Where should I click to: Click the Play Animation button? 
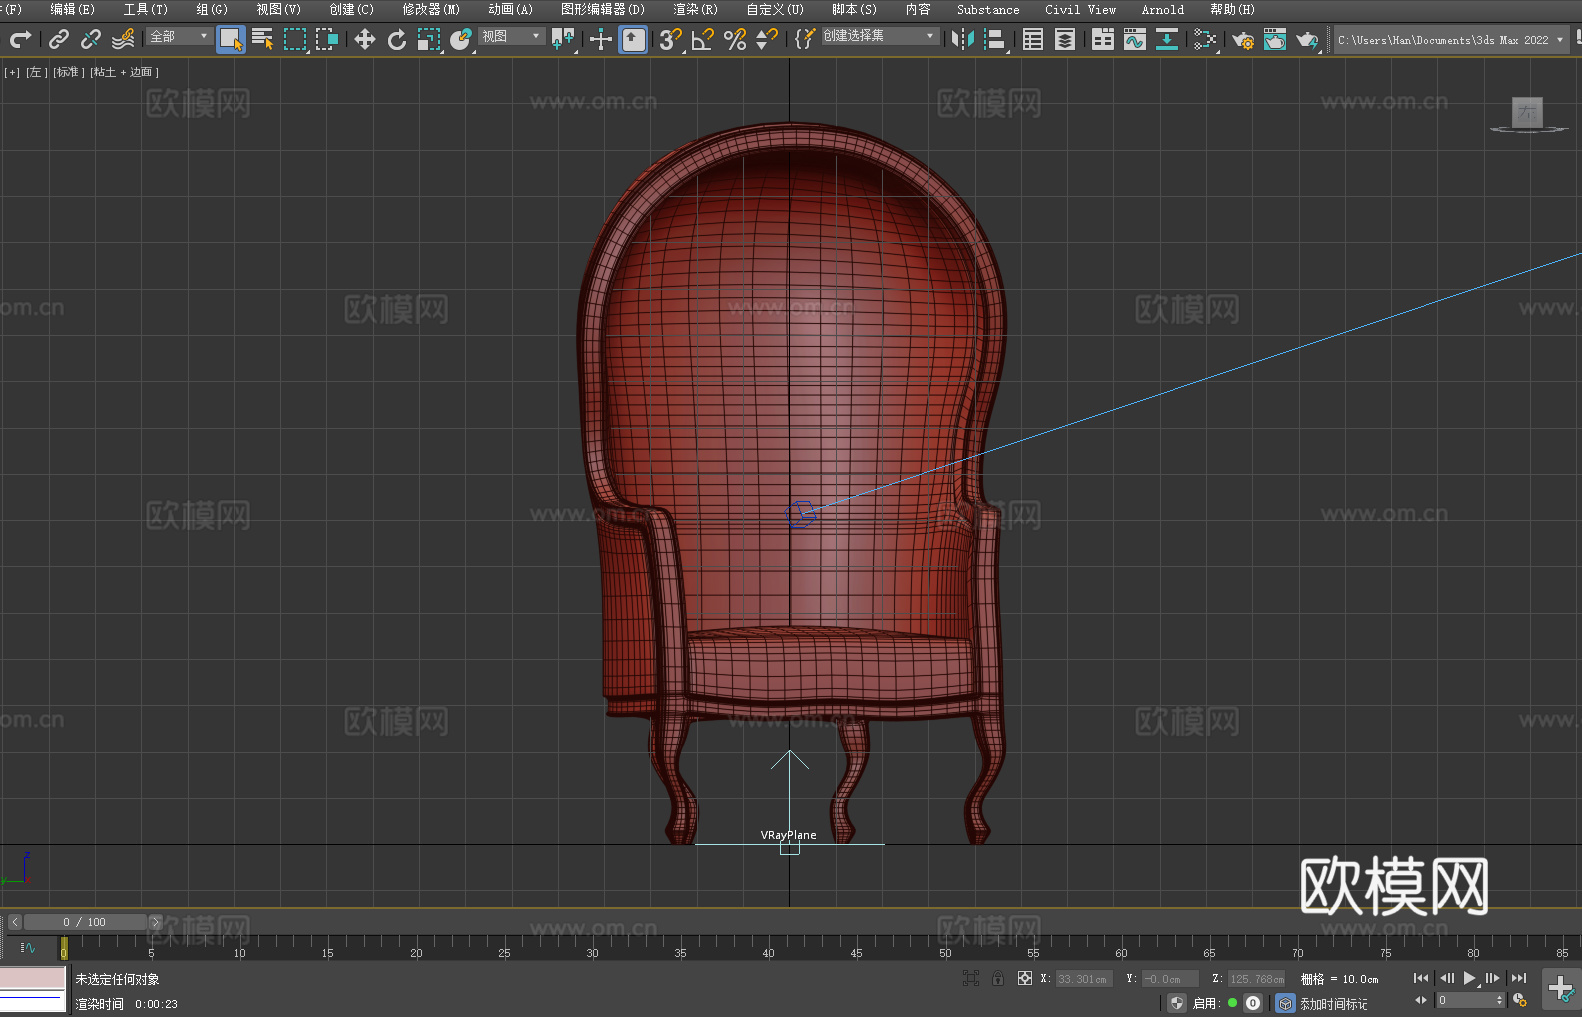pyautogui.click(x=1470, y=978)
